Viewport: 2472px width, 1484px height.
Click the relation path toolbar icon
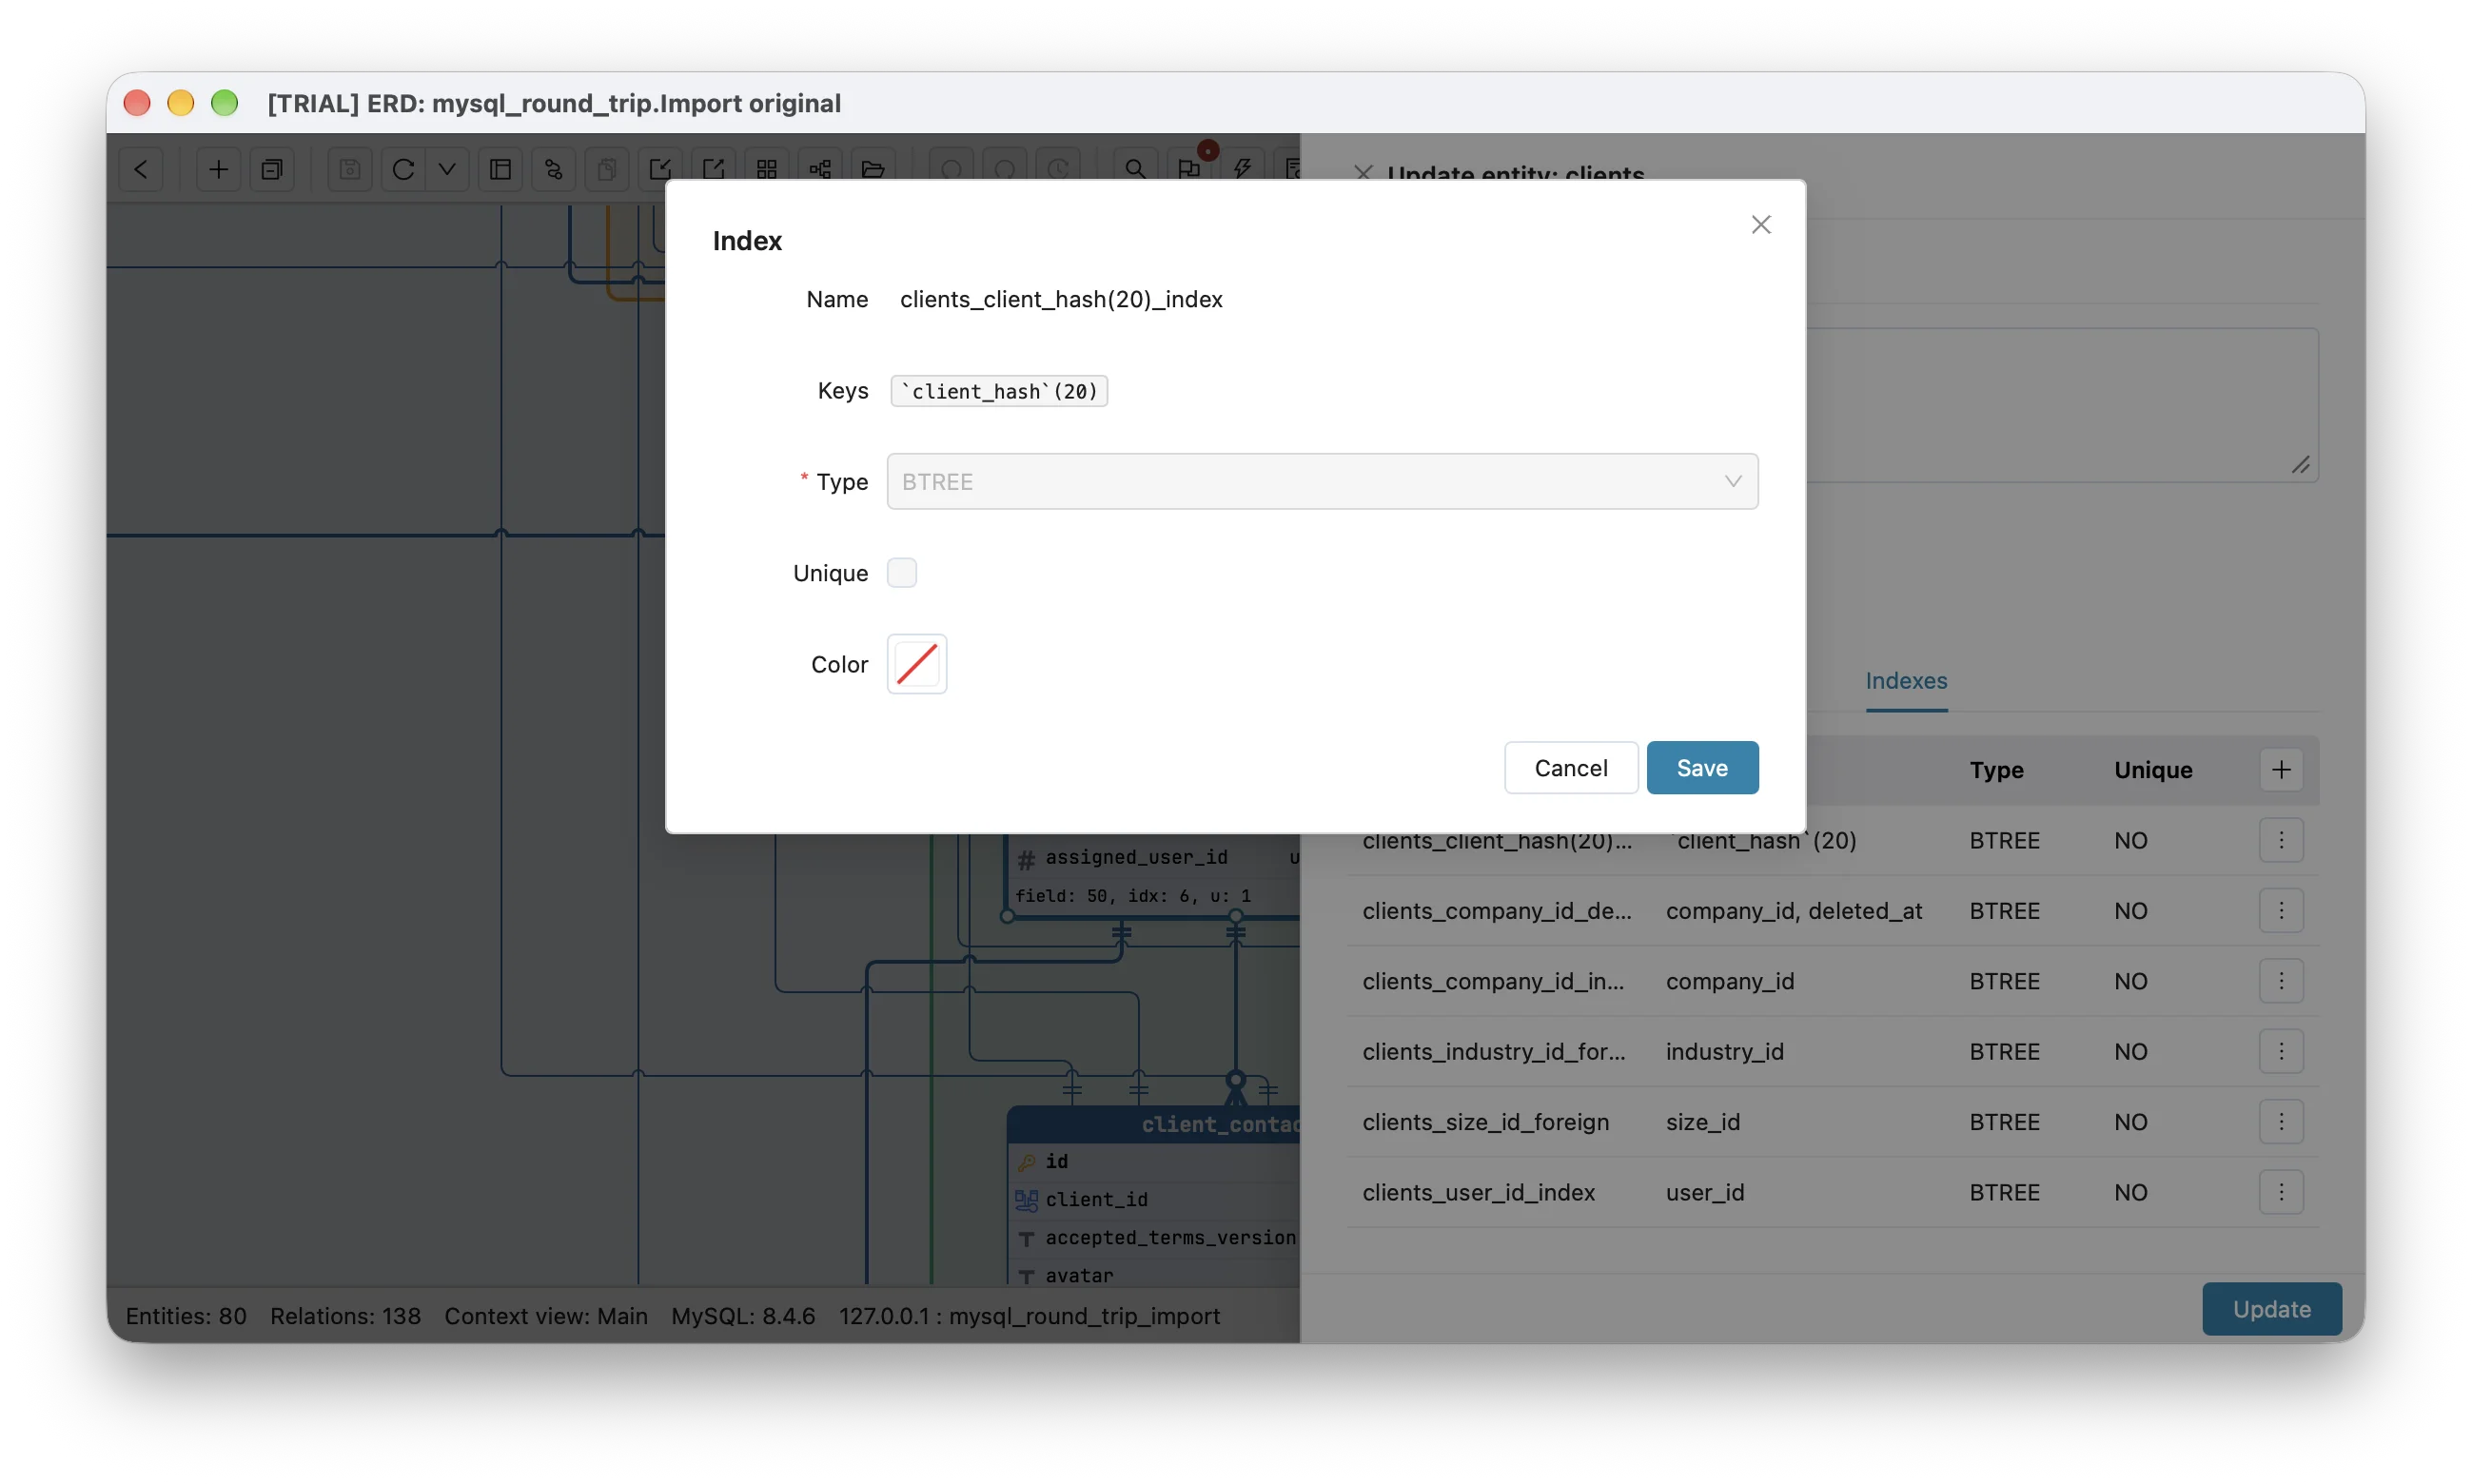(x=553, y=169)
